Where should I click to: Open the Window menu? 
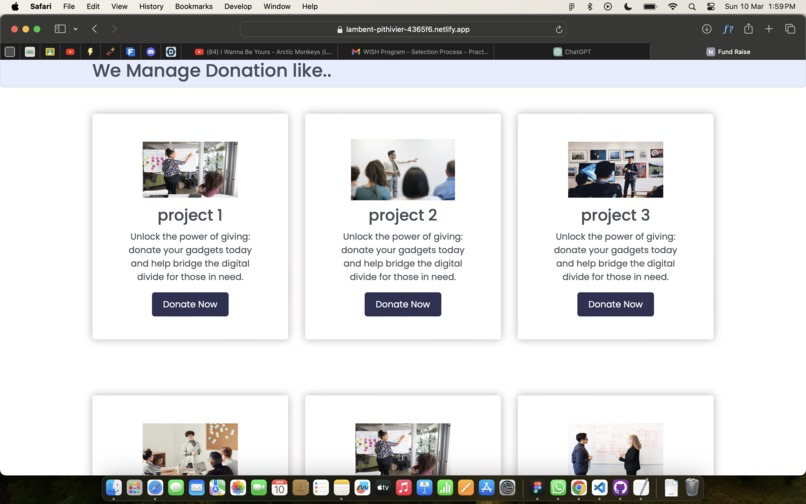point(277,6)
